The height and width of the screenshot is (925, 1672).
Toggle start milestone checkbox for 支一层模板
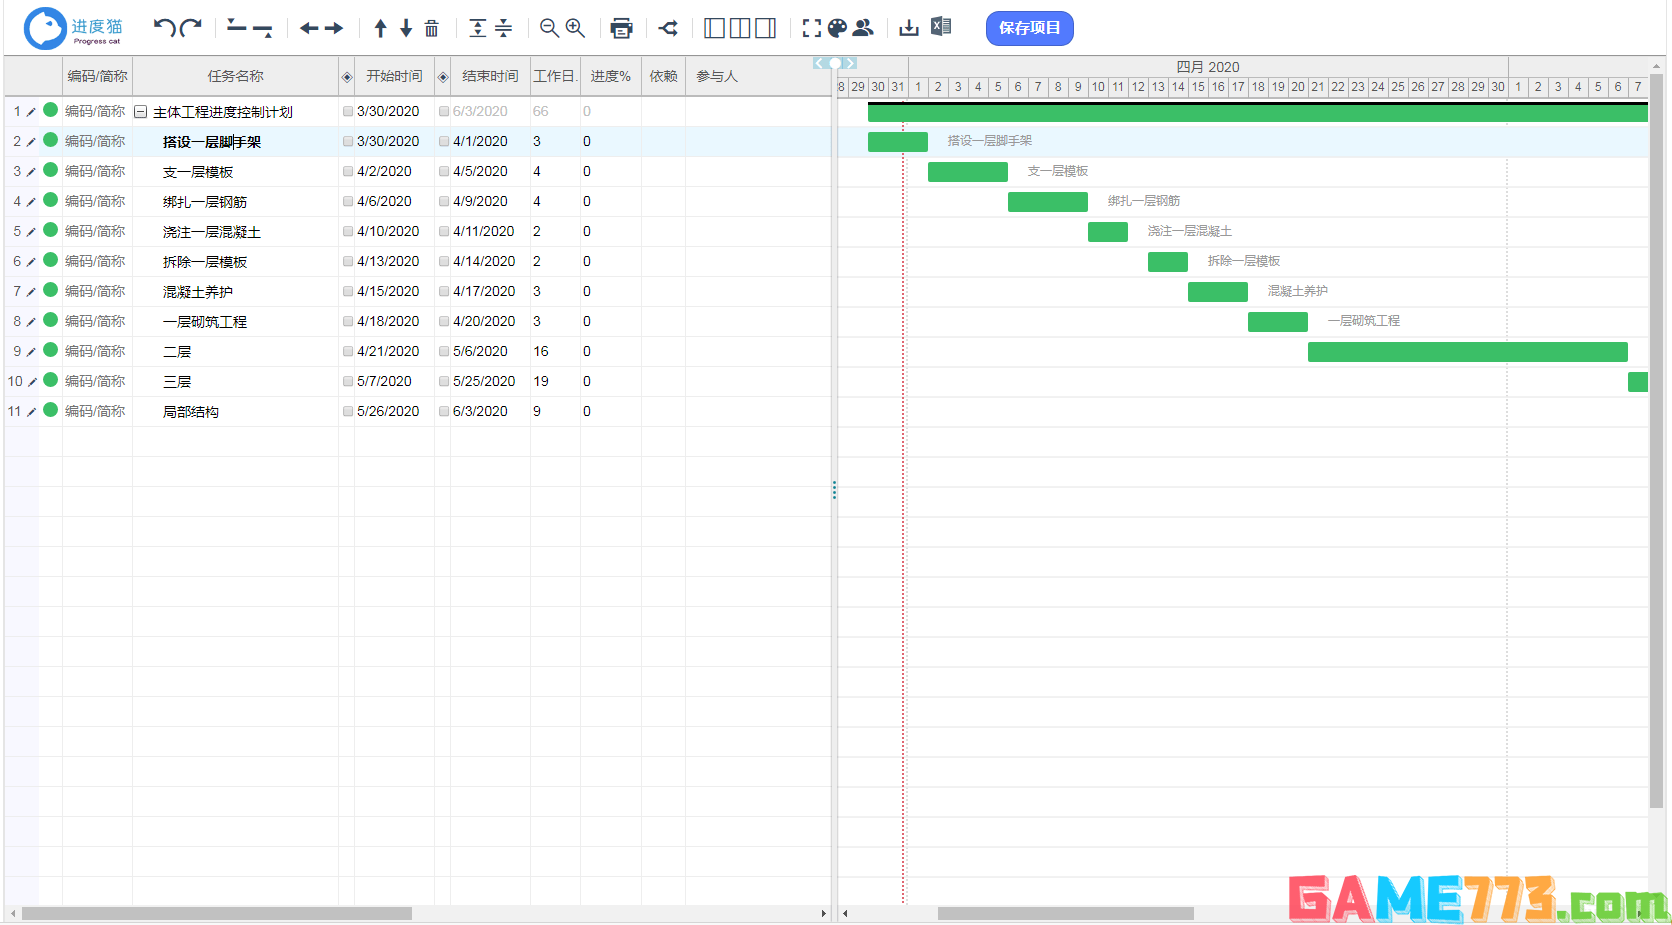tap(348, 172)
